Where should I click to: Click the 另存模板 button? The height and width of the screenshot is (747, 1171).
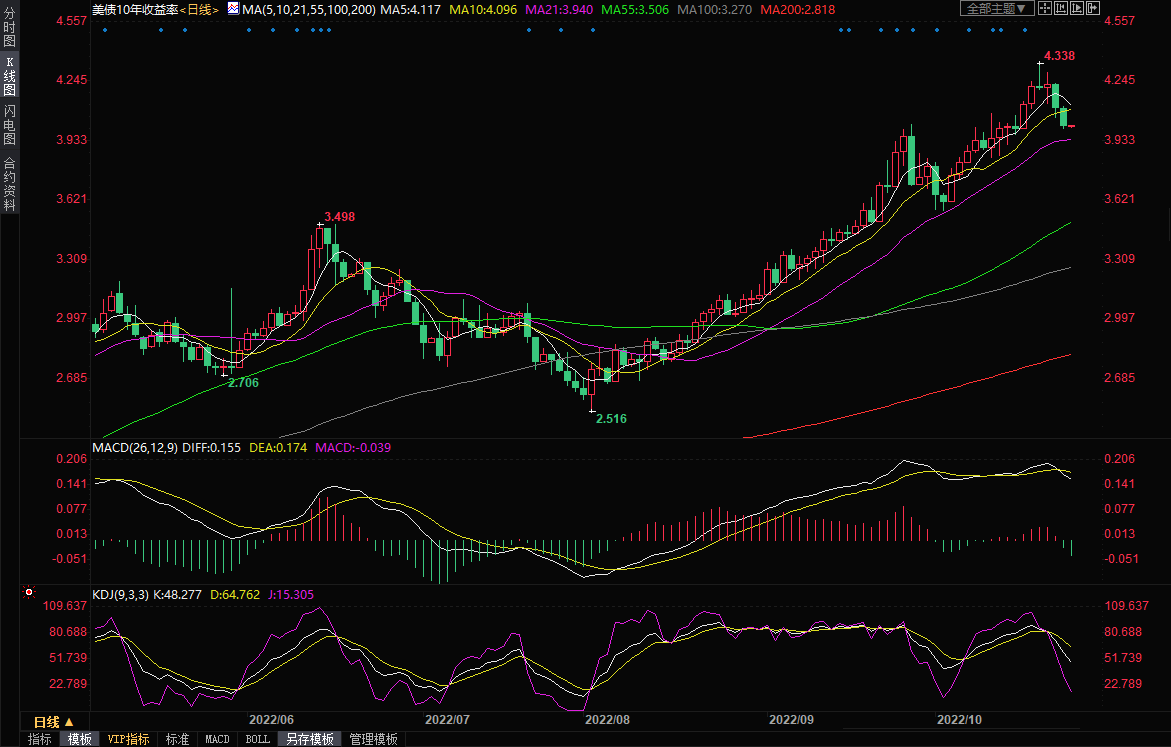(x=309, y=739)
